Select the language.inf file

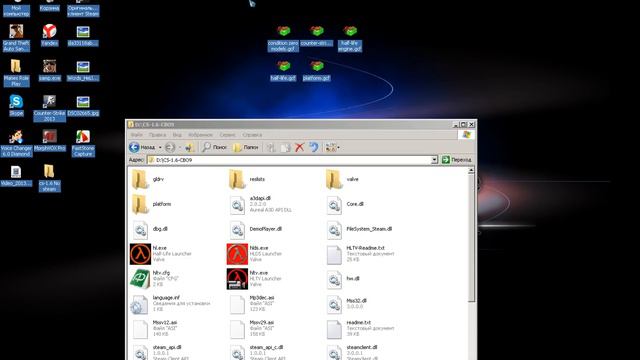pyautogui.click(x=171, y=304)
